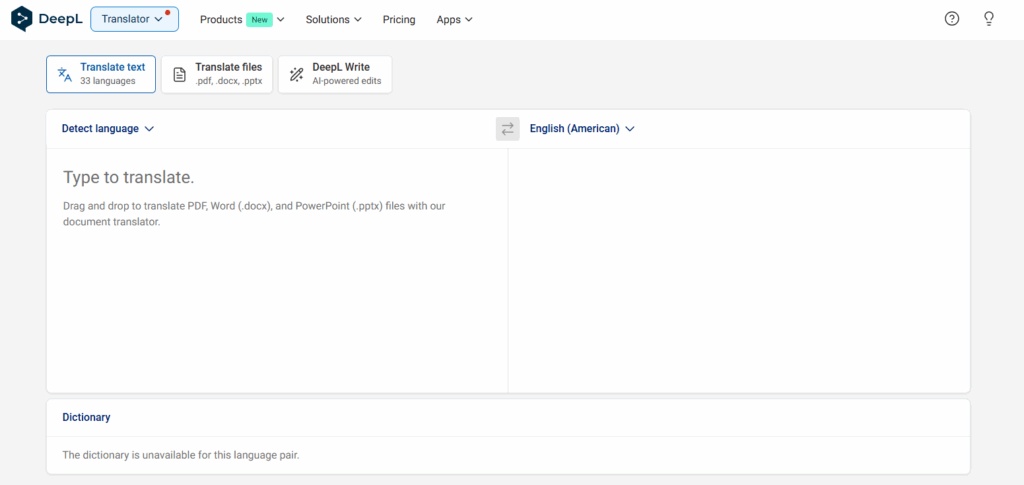Click the Dictionary section heading
This screenshot has width=1024, height=485.
click(86, 417)
